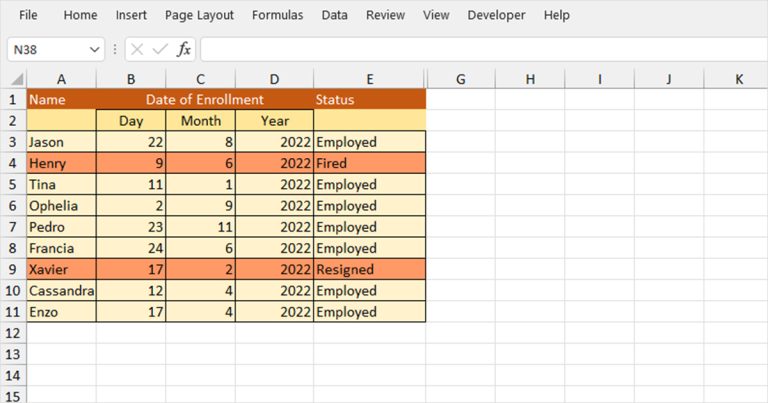Click the Cancel X icon in formula bar

(137, 49)
